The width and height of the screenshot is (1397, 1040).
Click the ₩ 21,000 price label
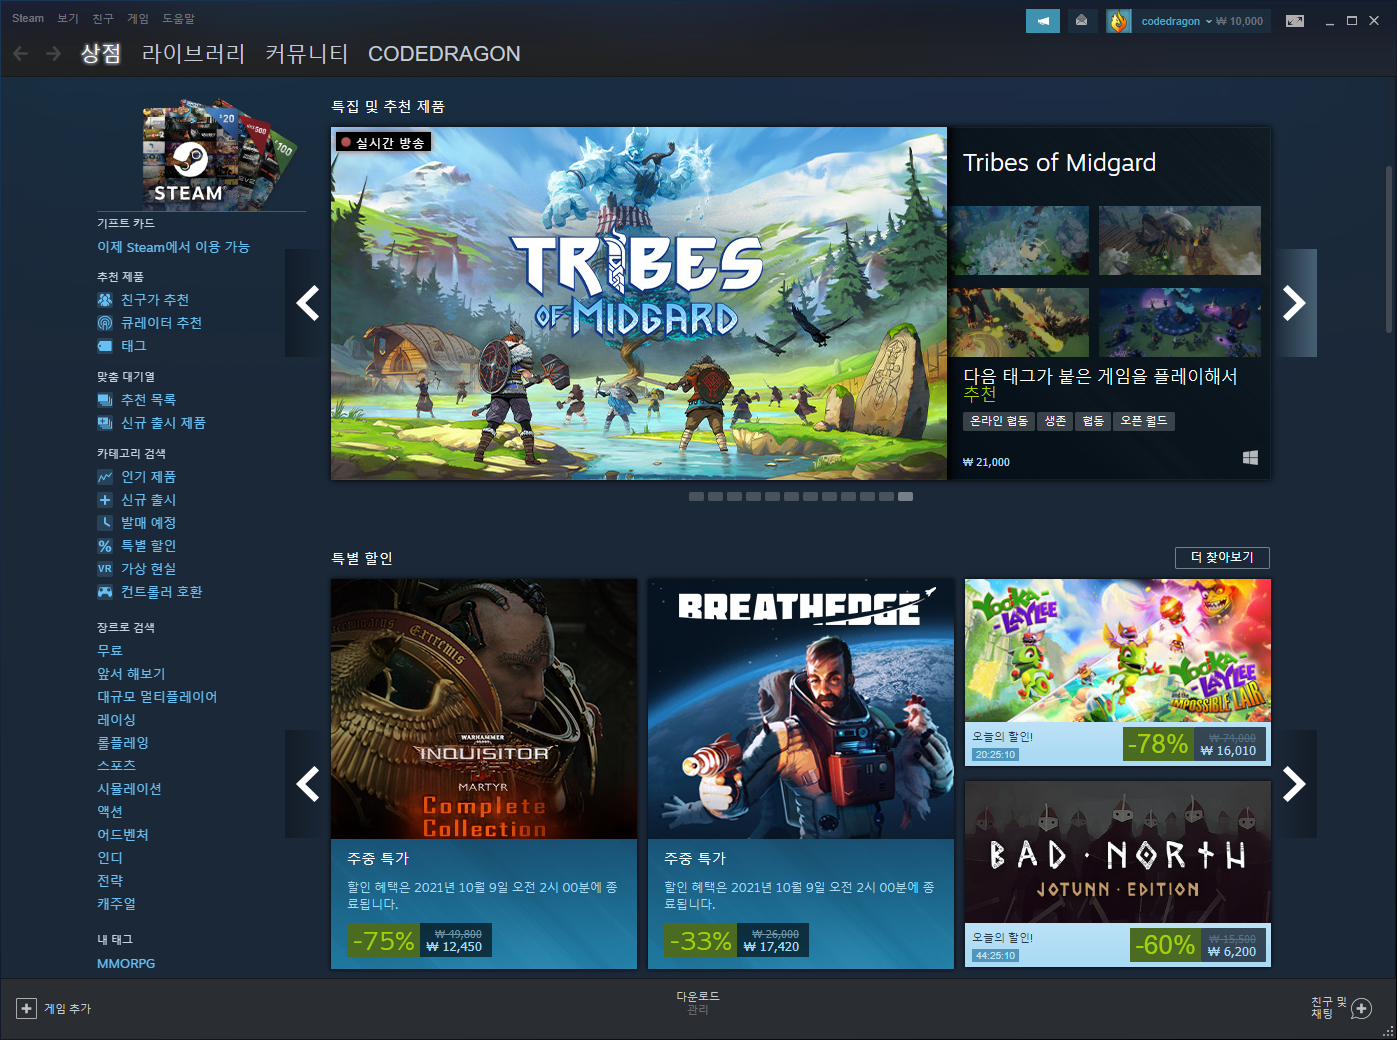986,462
